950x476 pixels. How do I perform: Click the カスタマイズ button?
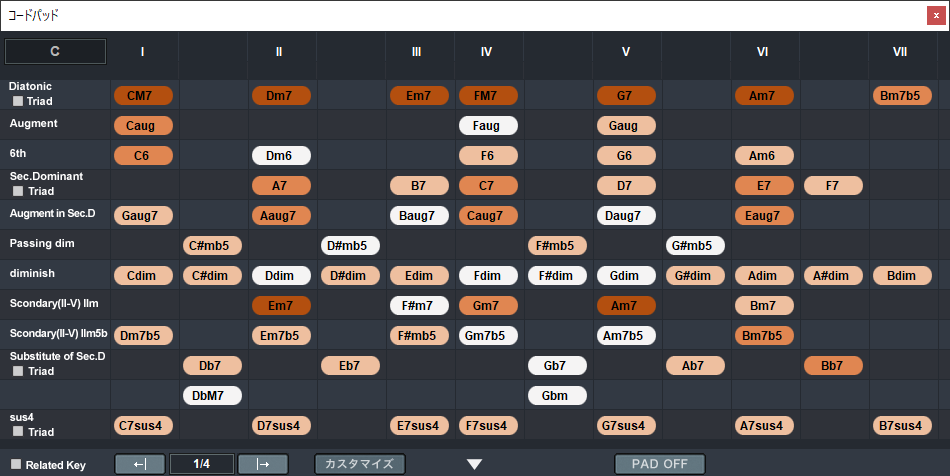coord(360,464)
